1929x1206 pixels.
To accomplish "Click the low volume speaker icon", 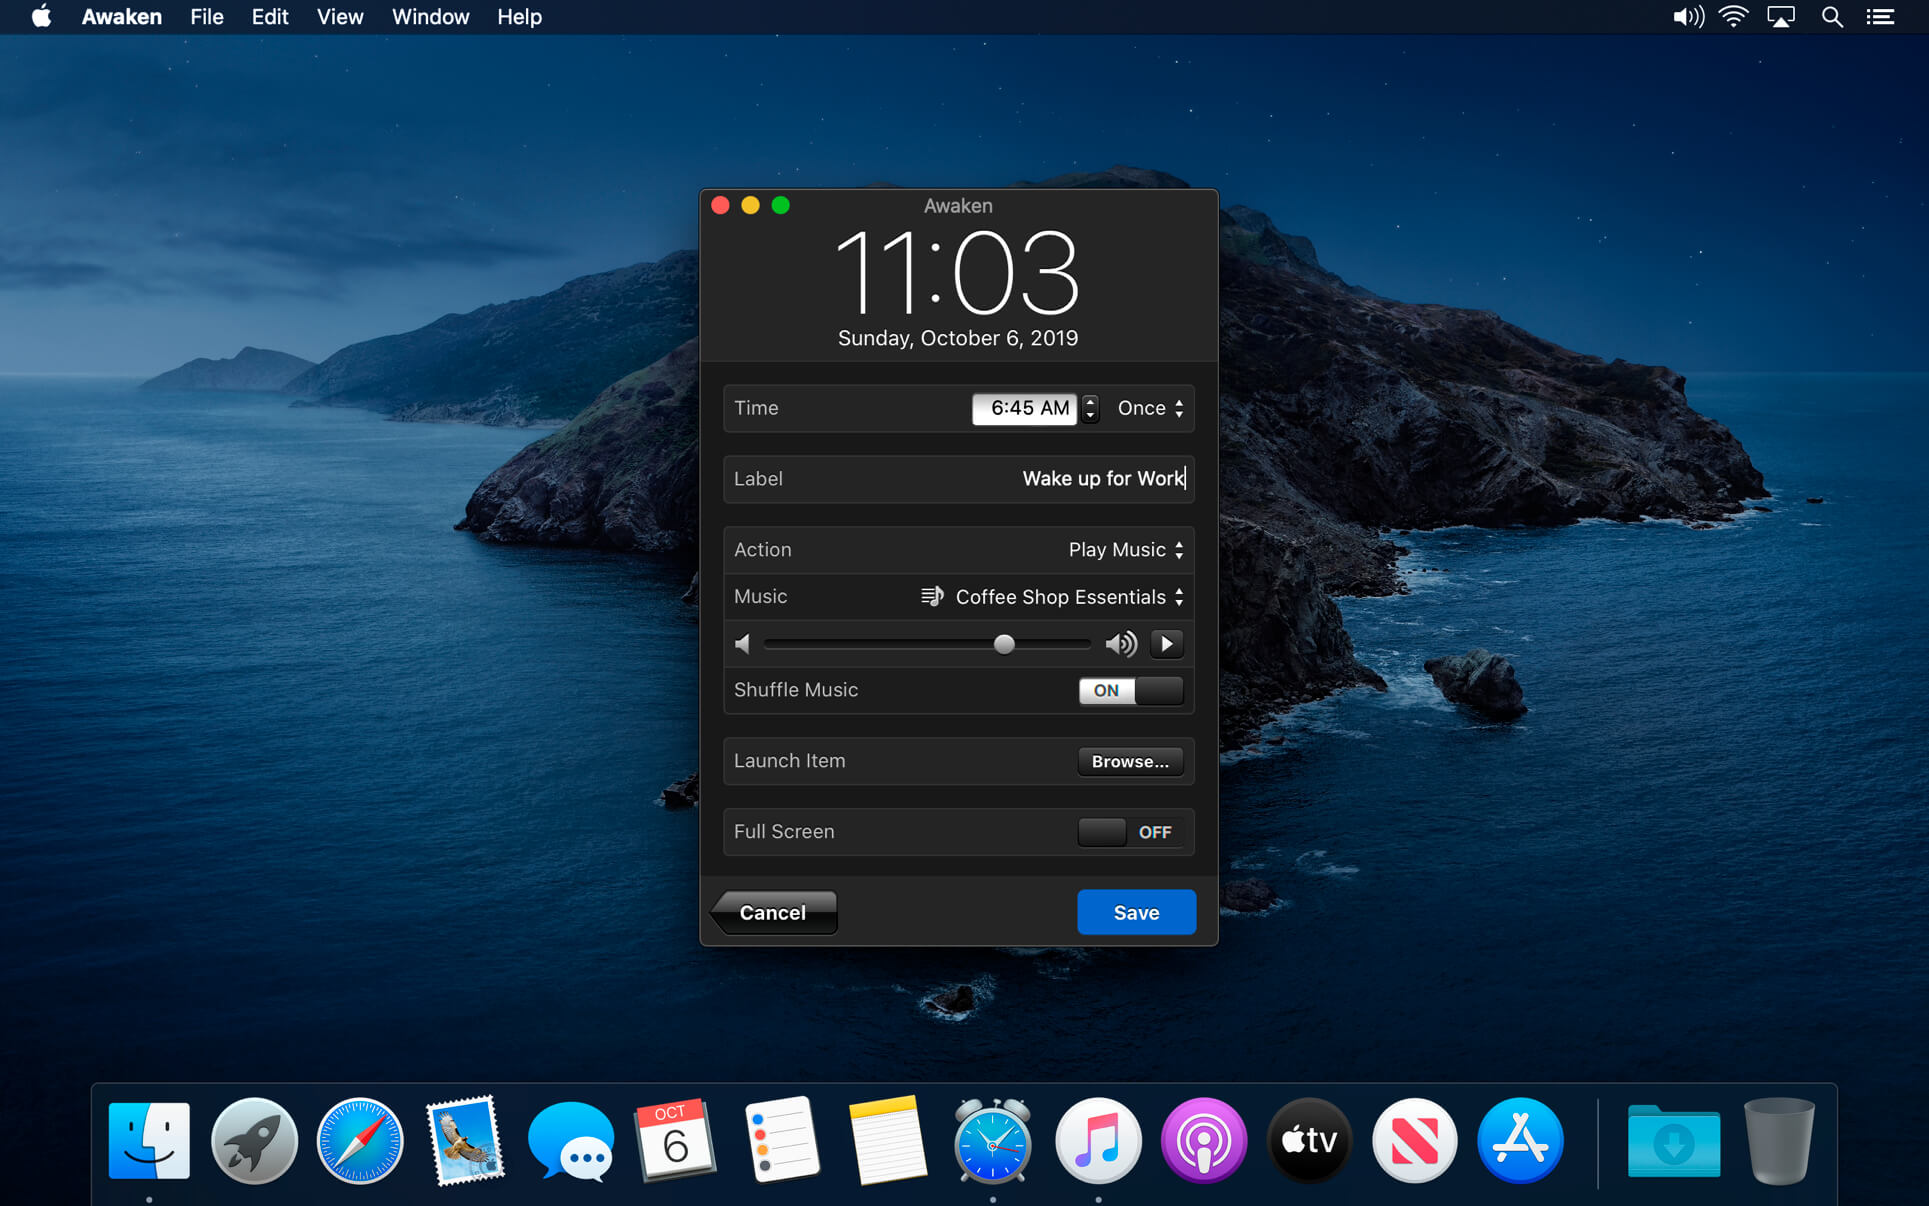I will click(743, 644).
